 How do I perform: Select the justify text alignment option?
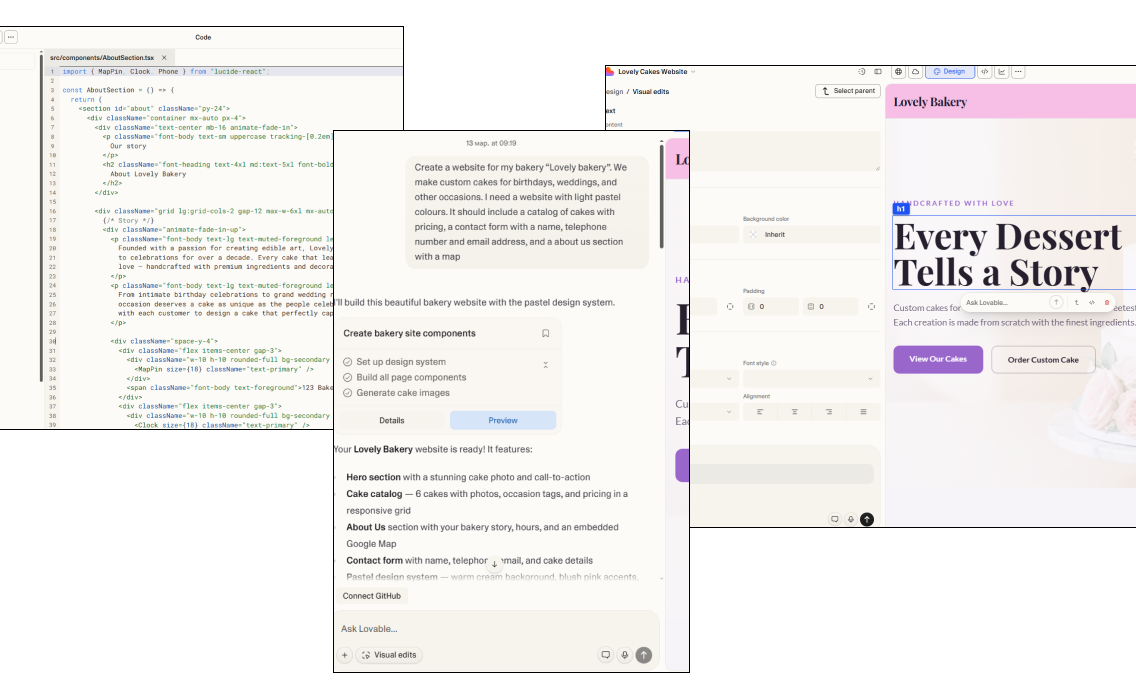[x=863, y=411]
